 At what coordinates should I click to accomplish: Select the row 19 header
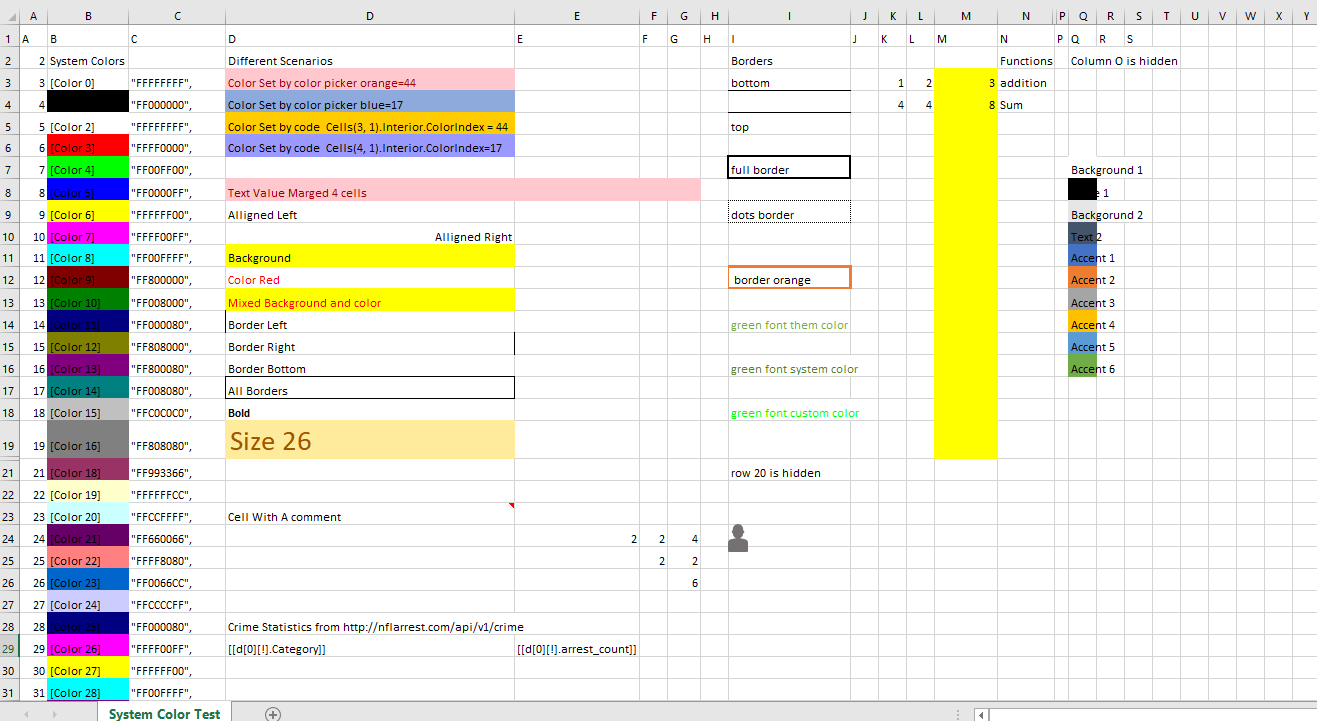9,440
